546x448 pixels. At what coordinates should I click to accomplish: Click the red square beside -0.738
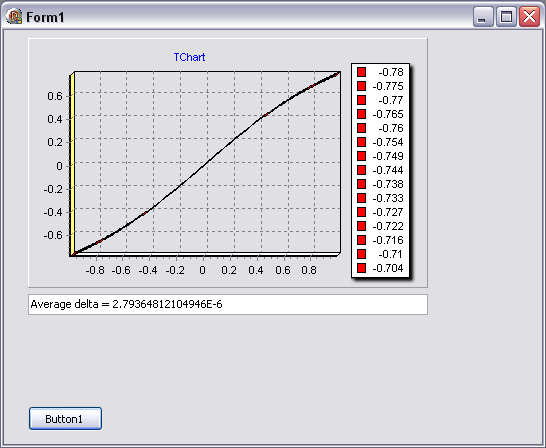coord(361,184)
